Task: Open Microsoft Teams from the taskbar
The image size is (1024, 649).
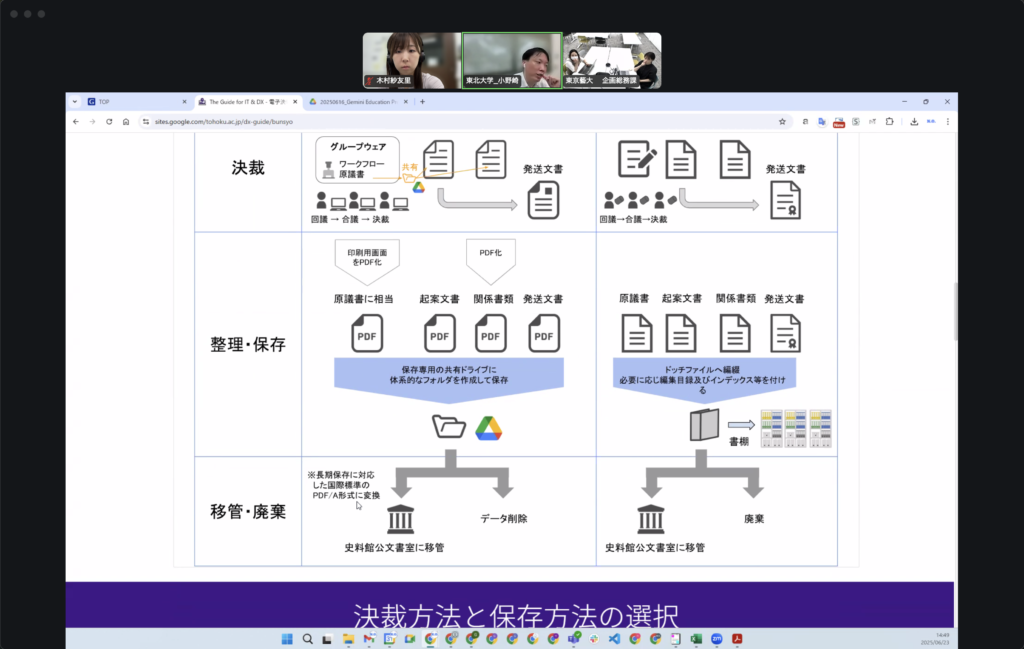Action: point(574,639)
